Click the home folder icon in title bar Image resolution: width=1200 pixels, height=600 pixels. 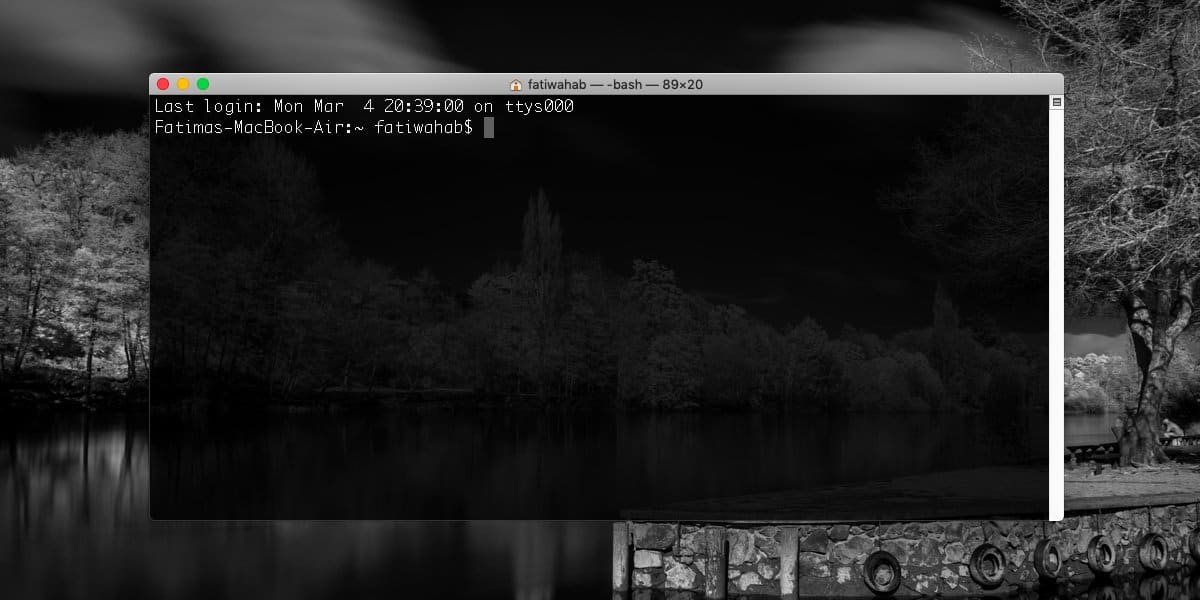pos(516,85)
